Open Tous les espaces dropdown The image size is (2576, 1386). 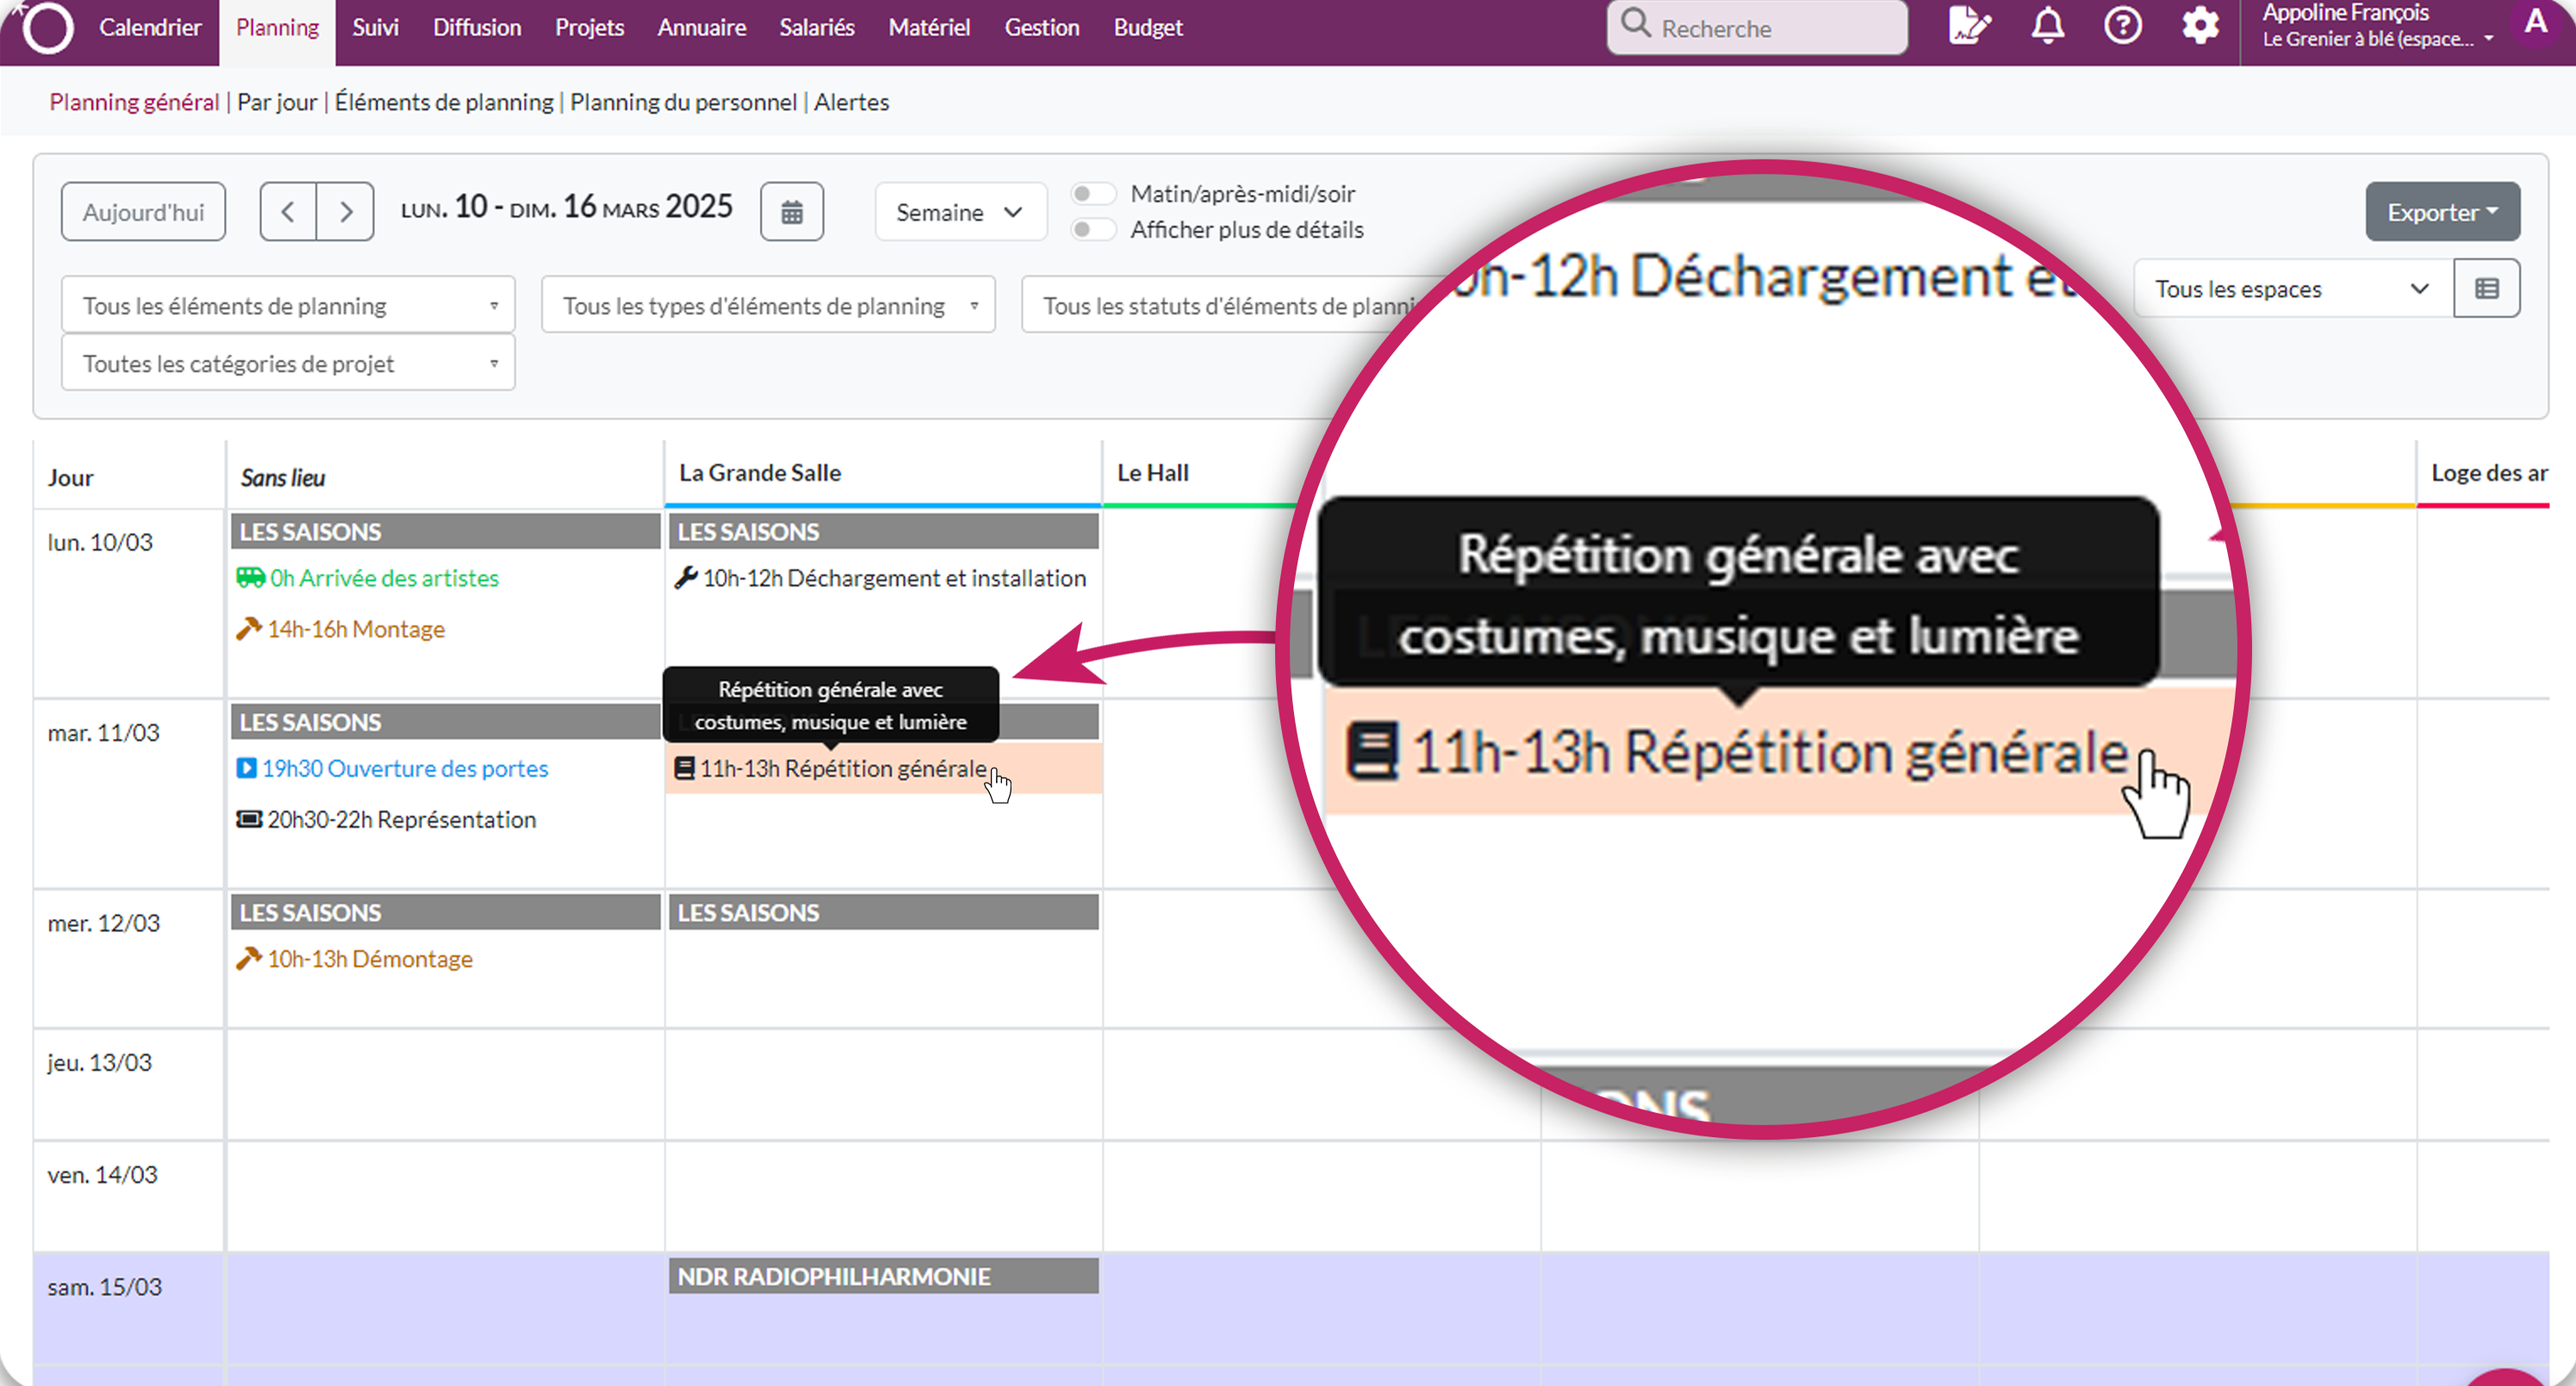tap(2293, 289)
